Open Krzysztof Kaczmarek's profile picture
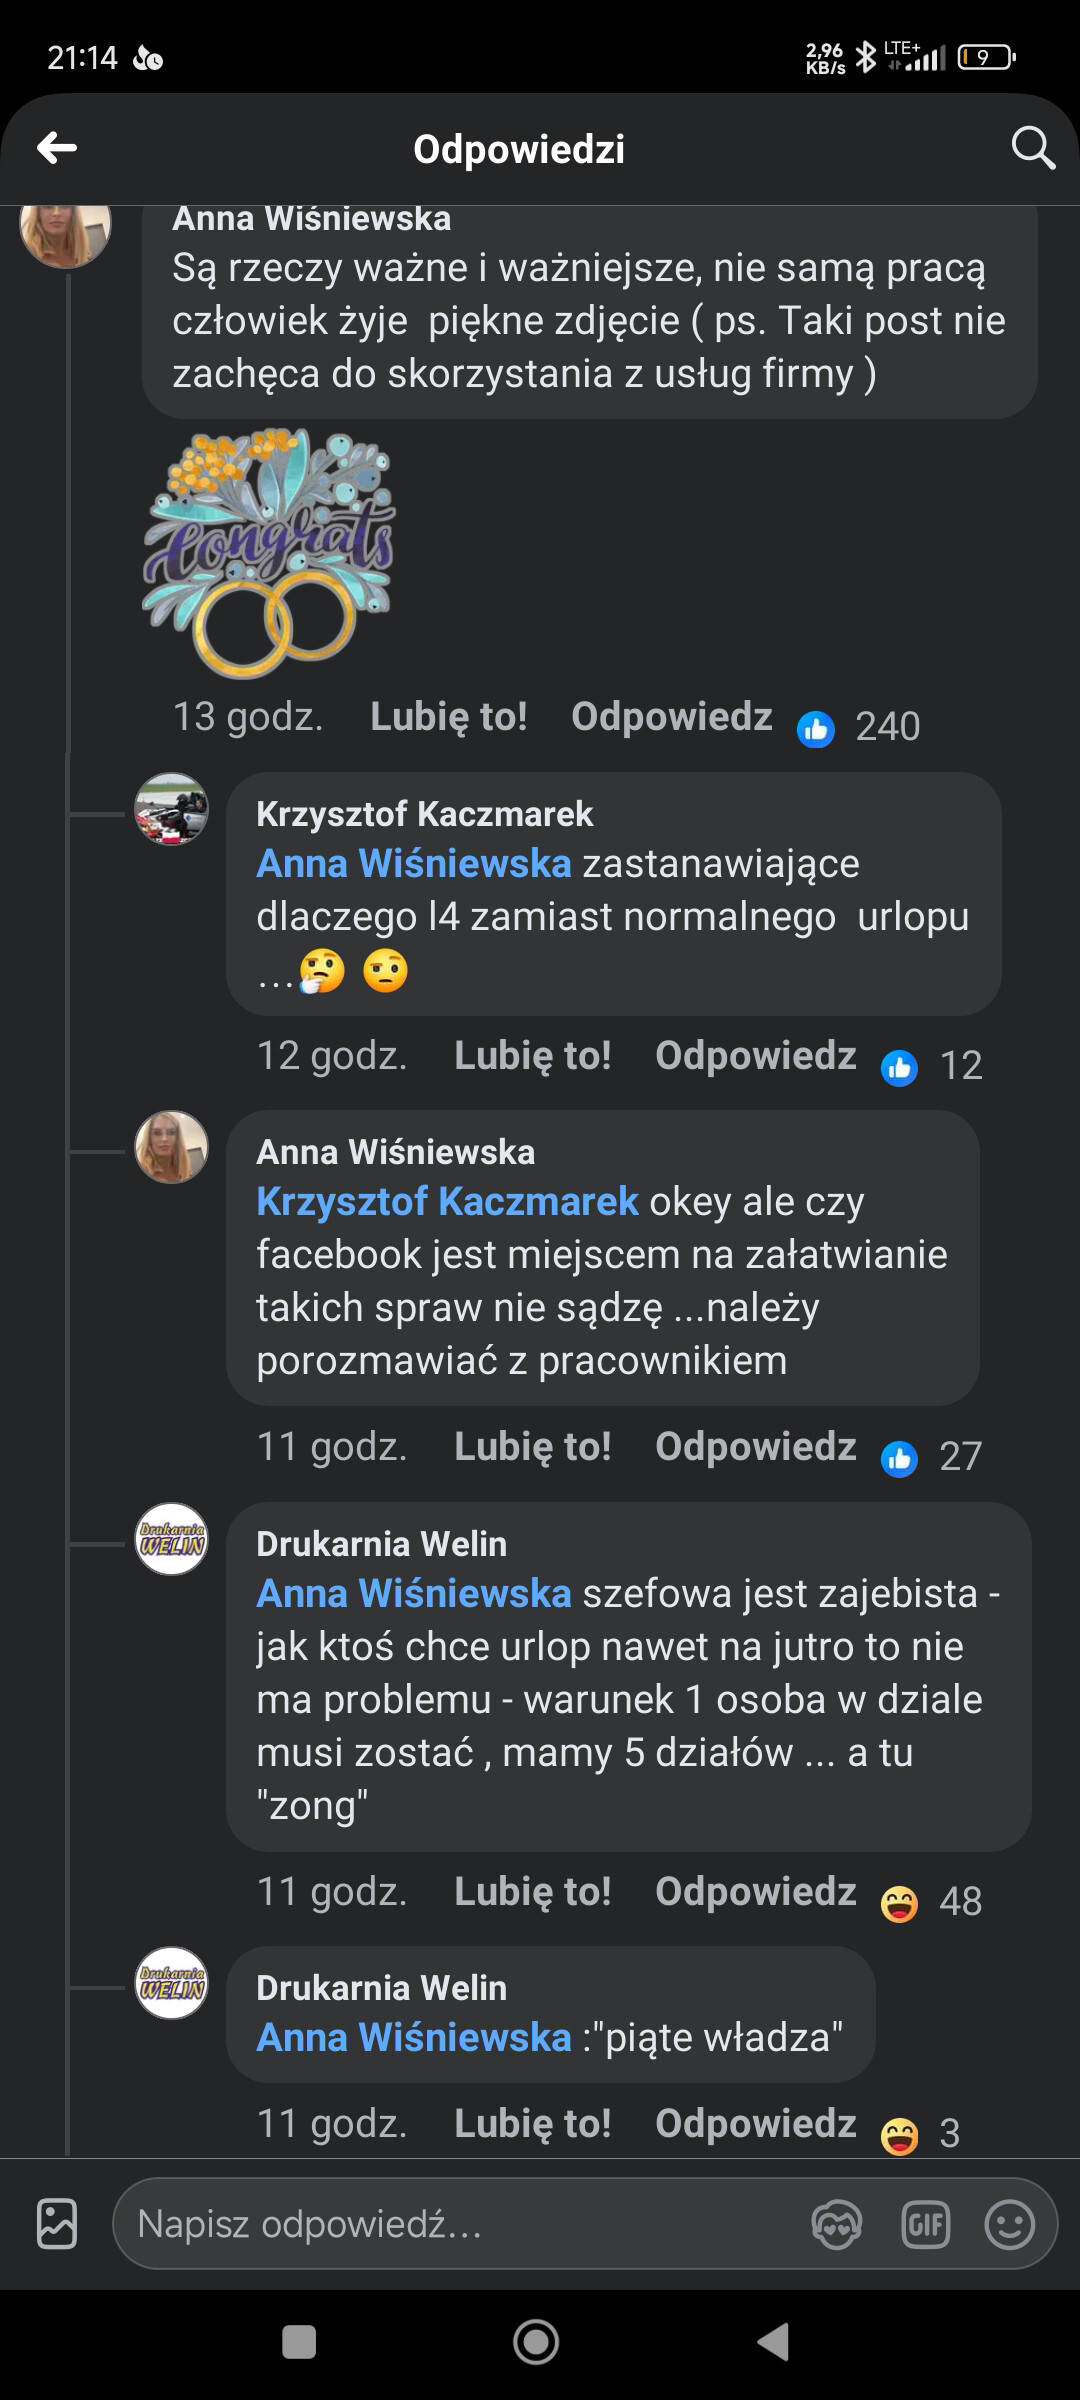Screen dimensions: 1080x2400 172,809
